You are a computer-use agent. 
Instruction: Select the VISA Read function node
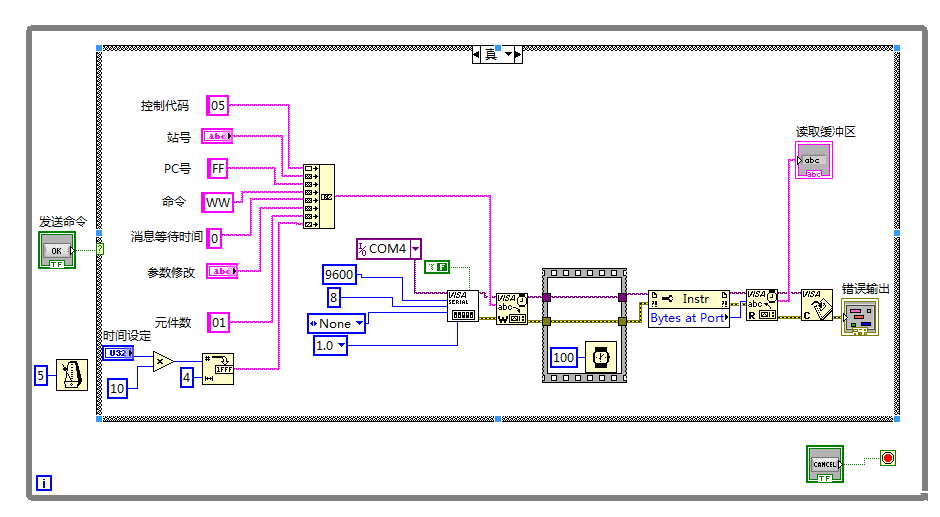pyautogui.click(x=761, y=305)
